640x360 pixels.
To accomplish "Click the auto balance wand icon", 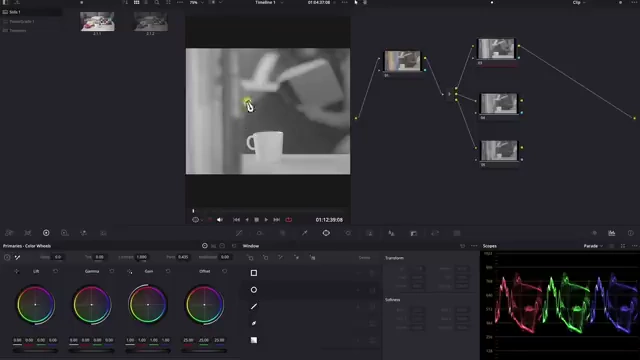I will pyautogui.click(x=18, y=257).
